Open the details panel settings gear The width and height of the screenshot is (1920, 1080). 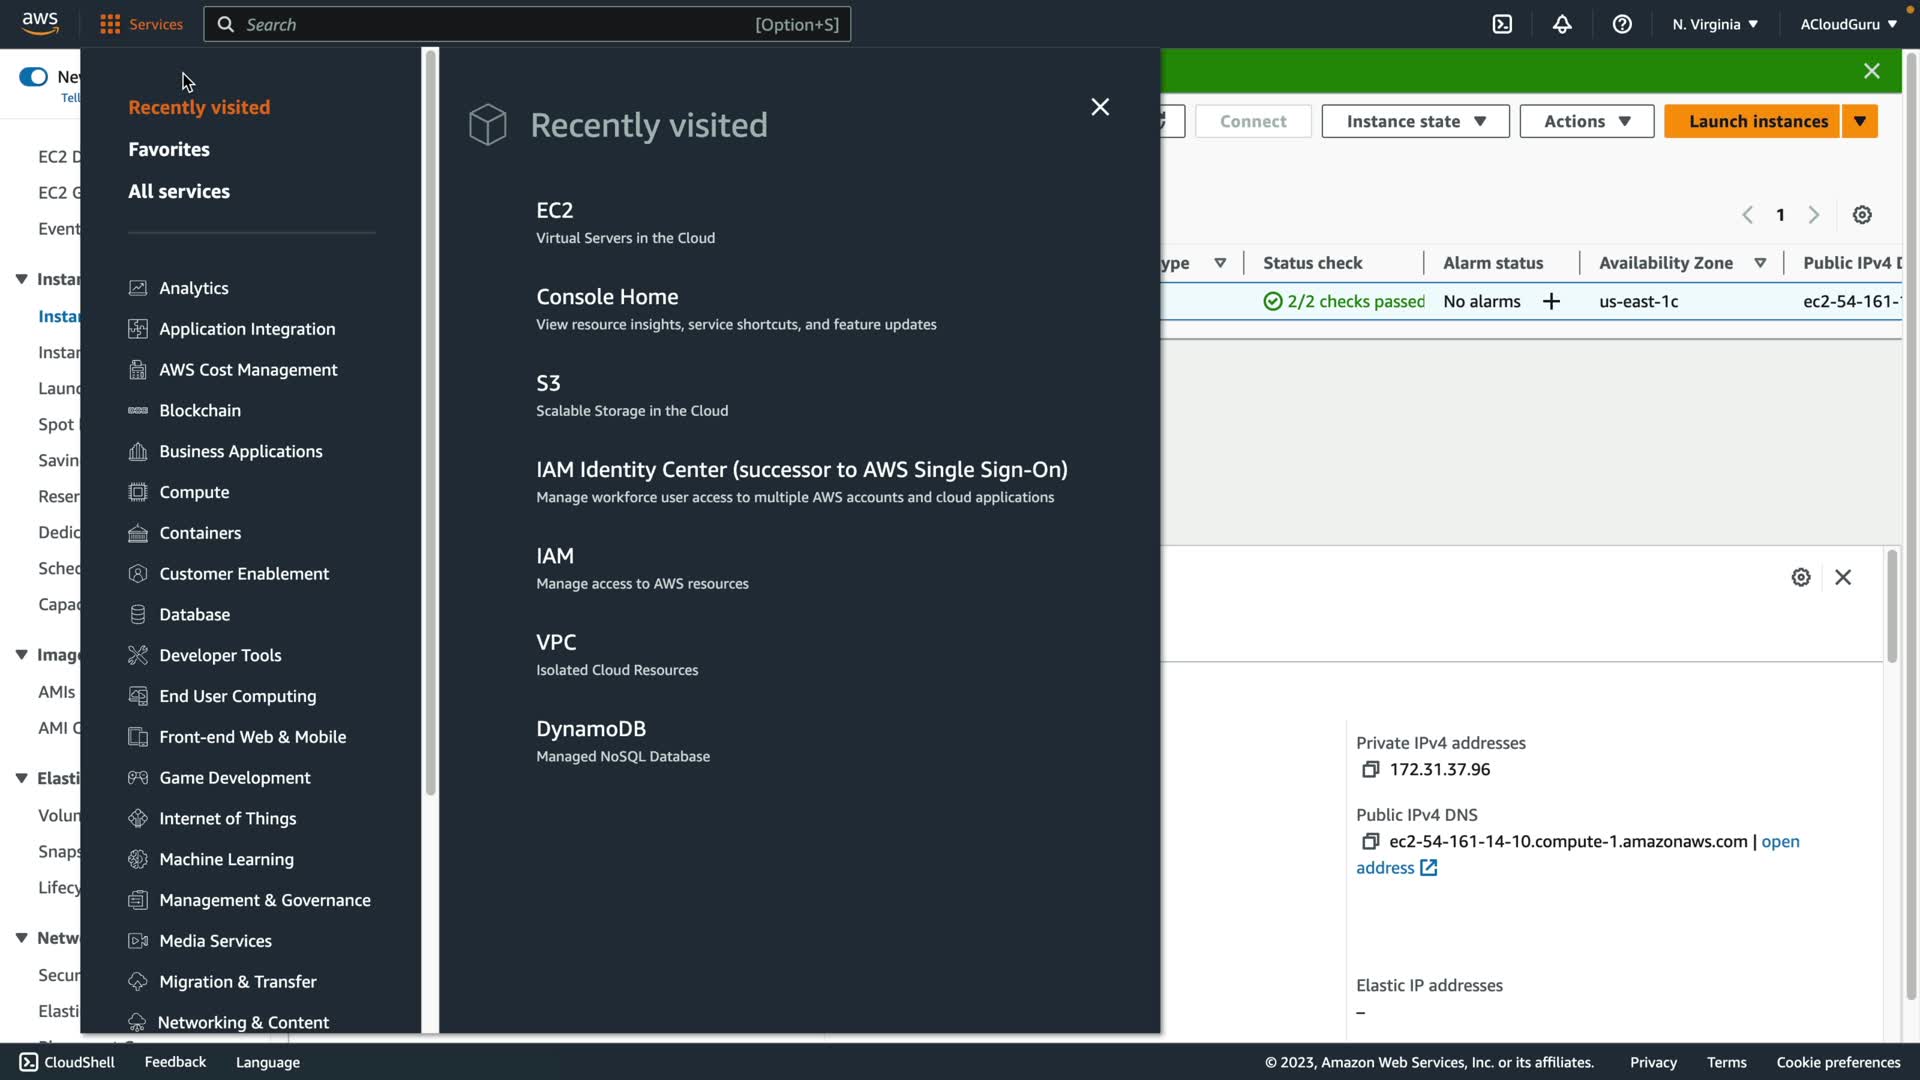(x=1801, y=577)
